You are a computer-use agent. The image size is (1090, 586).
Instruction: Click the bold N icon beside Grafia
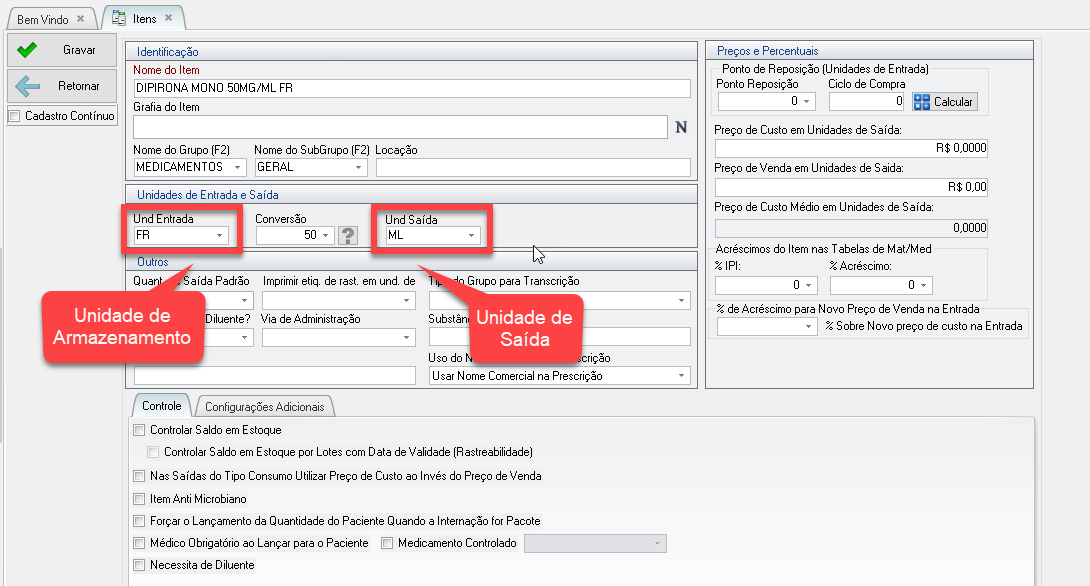coord(681,127)
